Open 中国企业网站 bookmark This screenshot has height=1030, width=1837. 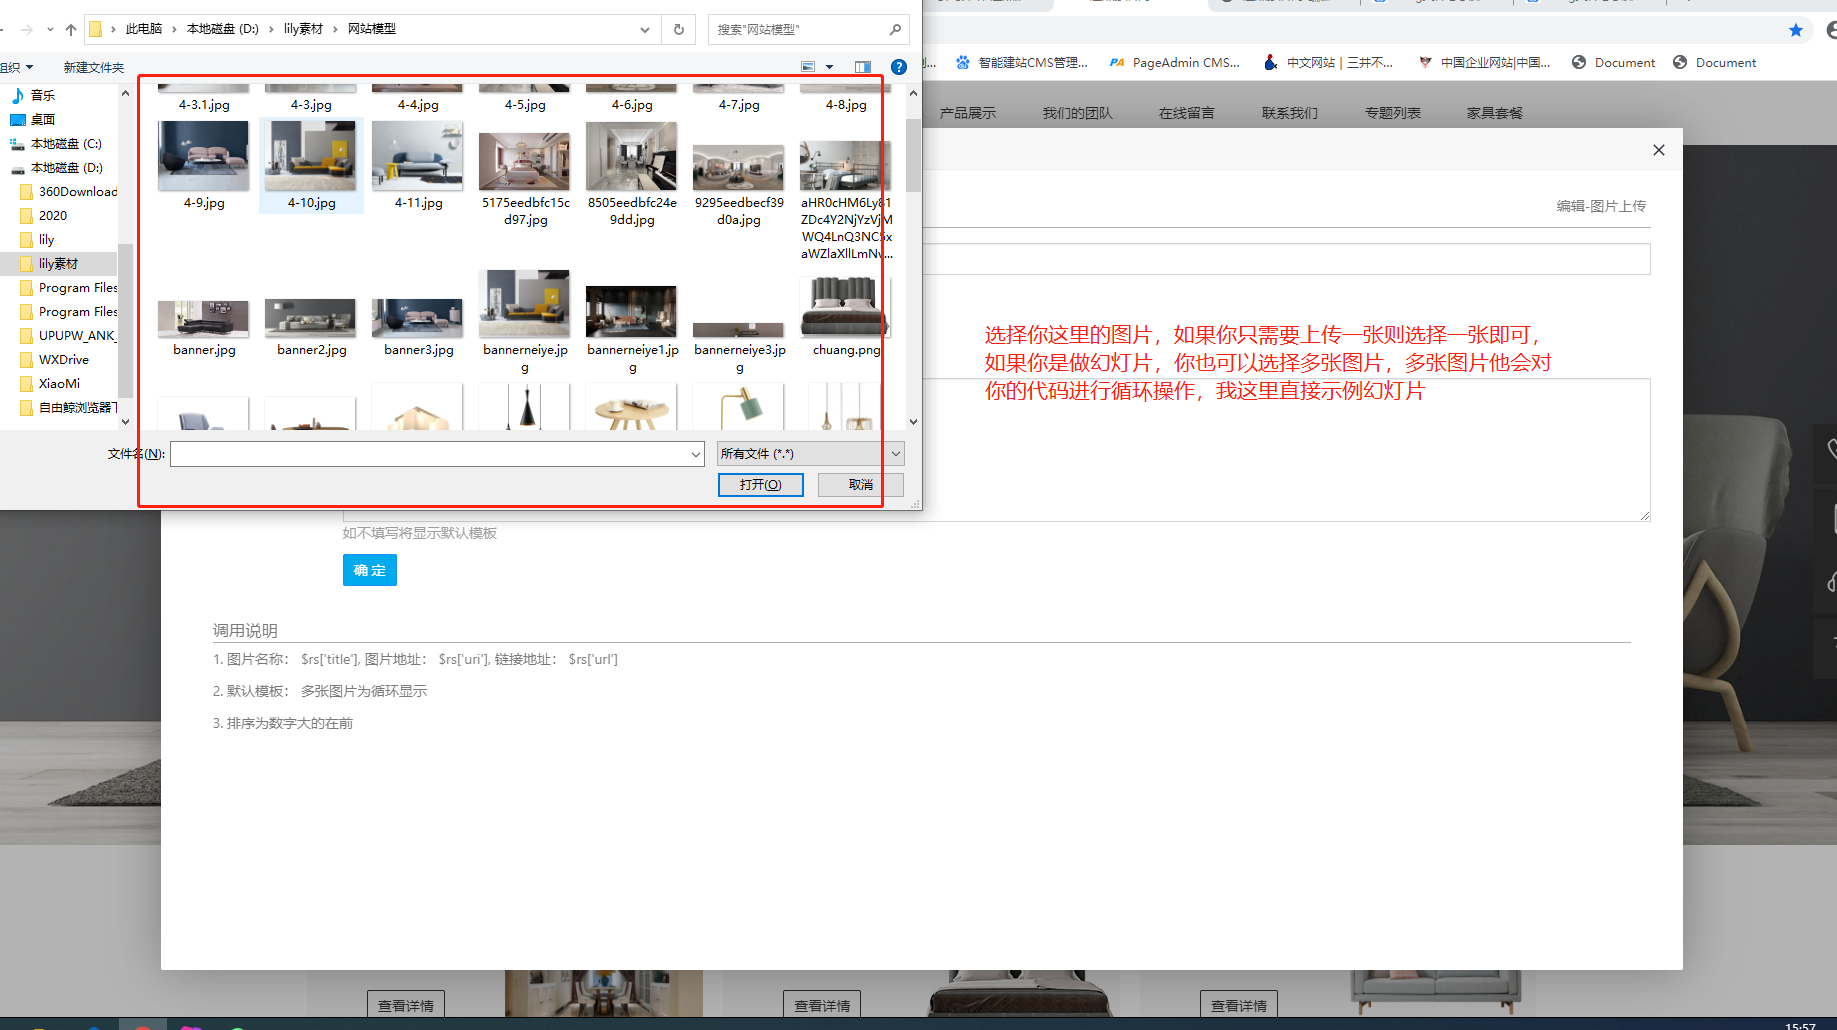pyautogui.click(x=1484, y=62)
